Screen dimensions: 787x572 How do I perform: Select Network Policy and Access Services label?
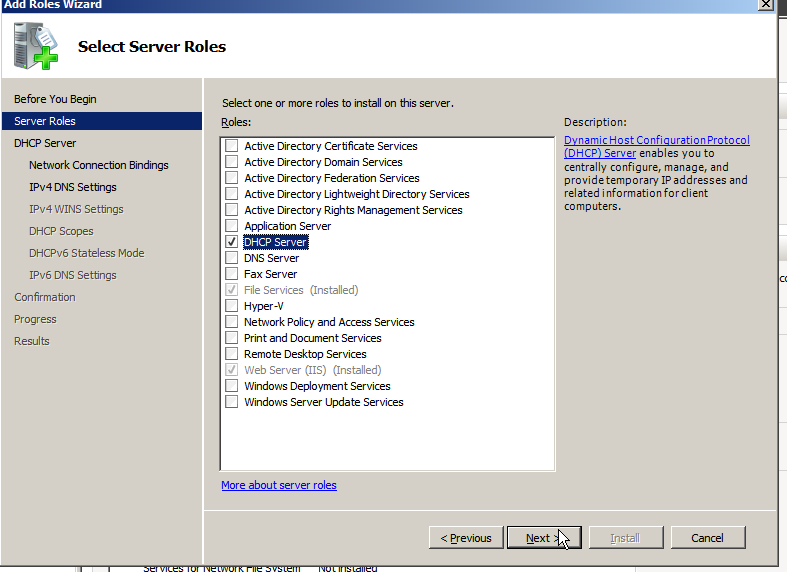tap(329, 322)
